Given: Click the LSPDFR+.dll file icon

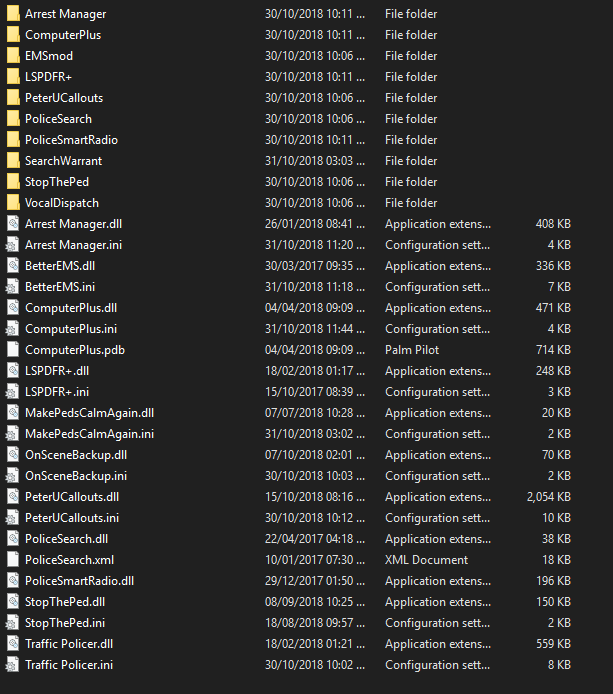Looking at the screenshot, I should [x=13, y=371].
